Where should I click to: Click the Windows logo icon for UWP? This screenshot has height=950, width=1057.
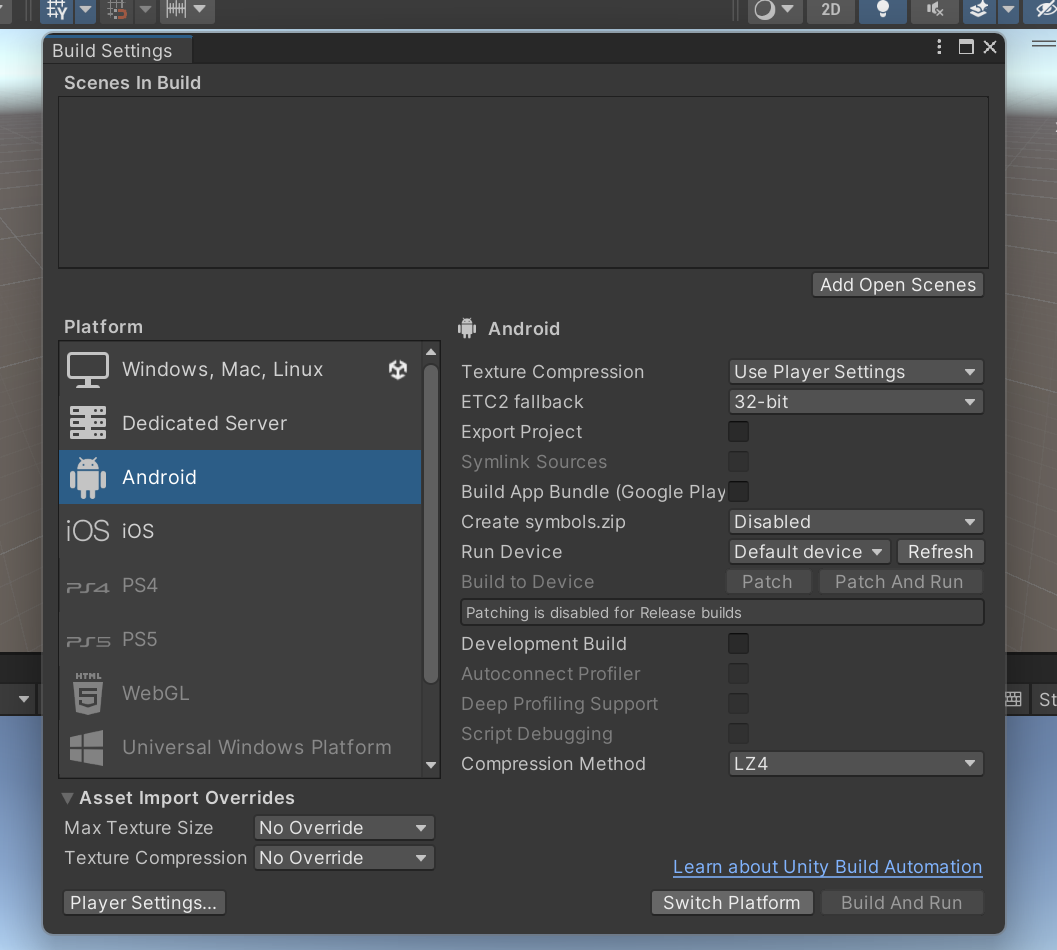(87, 748)
